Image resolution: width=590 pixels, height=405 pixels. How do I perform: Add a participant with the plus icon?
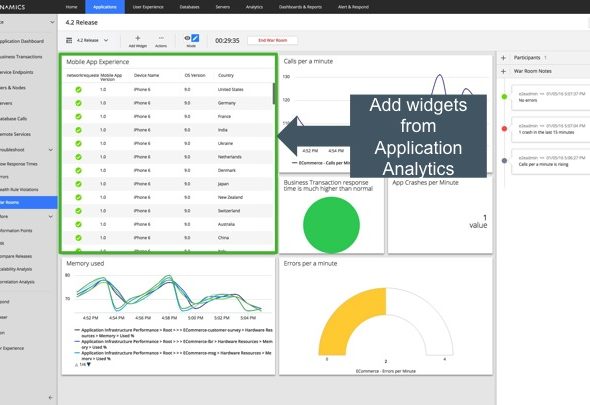pos(503,58)
